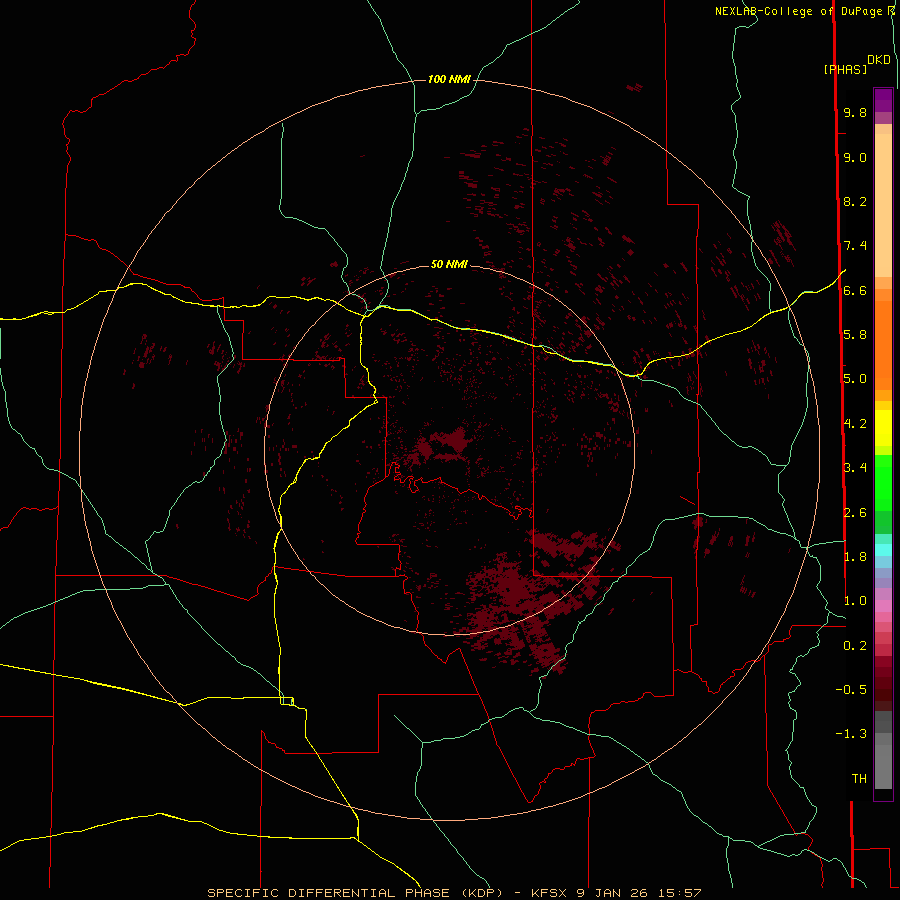Click the "8.2" scale value
Image resolution: width=900 pixels, height=900 pixels.
pos(855,201)
